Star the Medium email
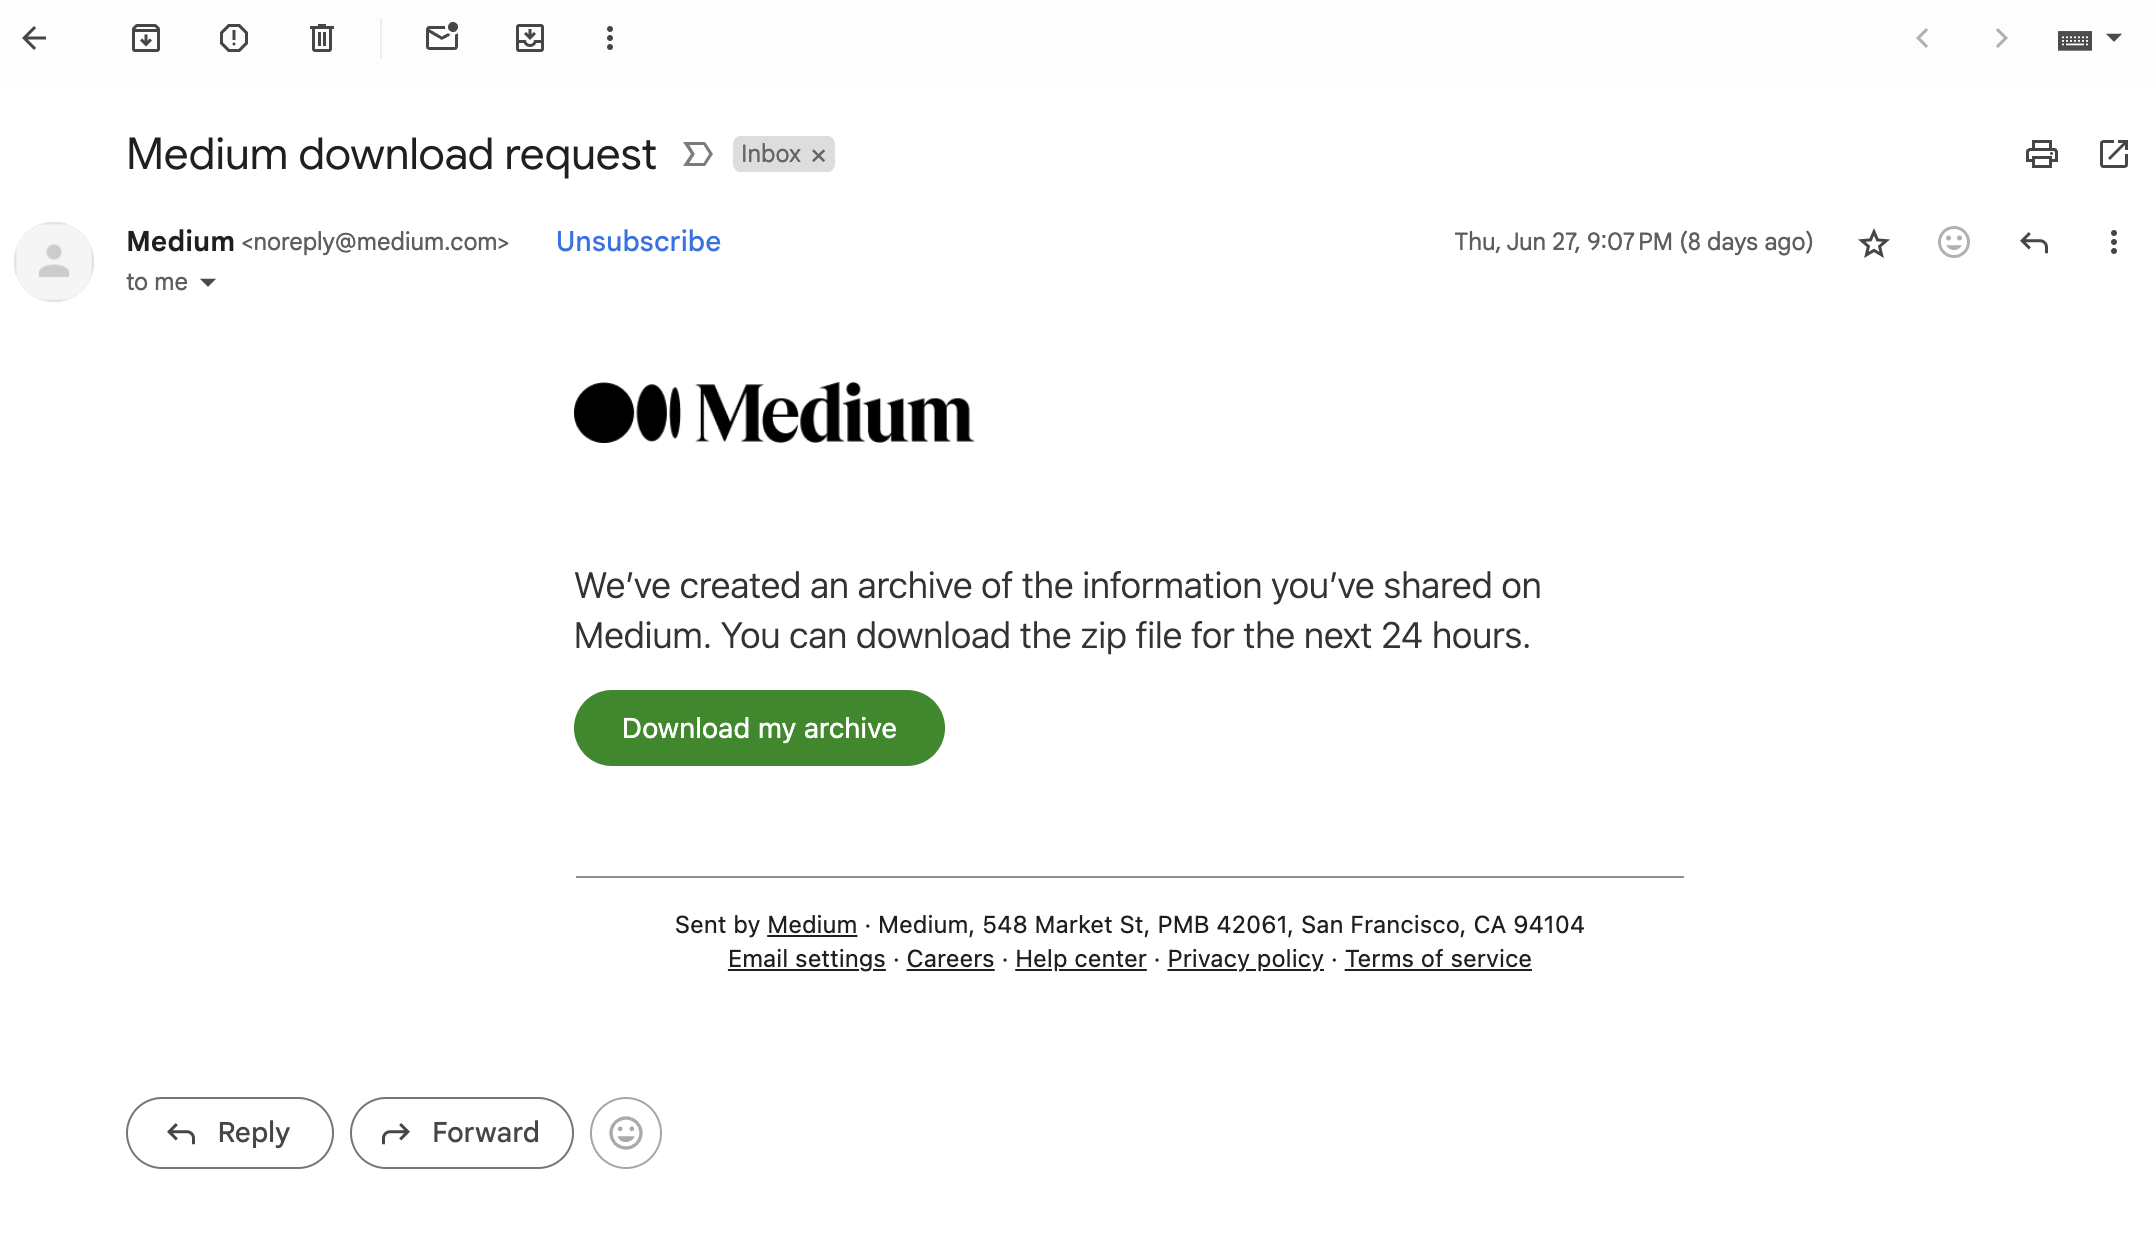The width and height of the screenshot is (2156, 1240). pyautogui.click(x=1873, y=243)
